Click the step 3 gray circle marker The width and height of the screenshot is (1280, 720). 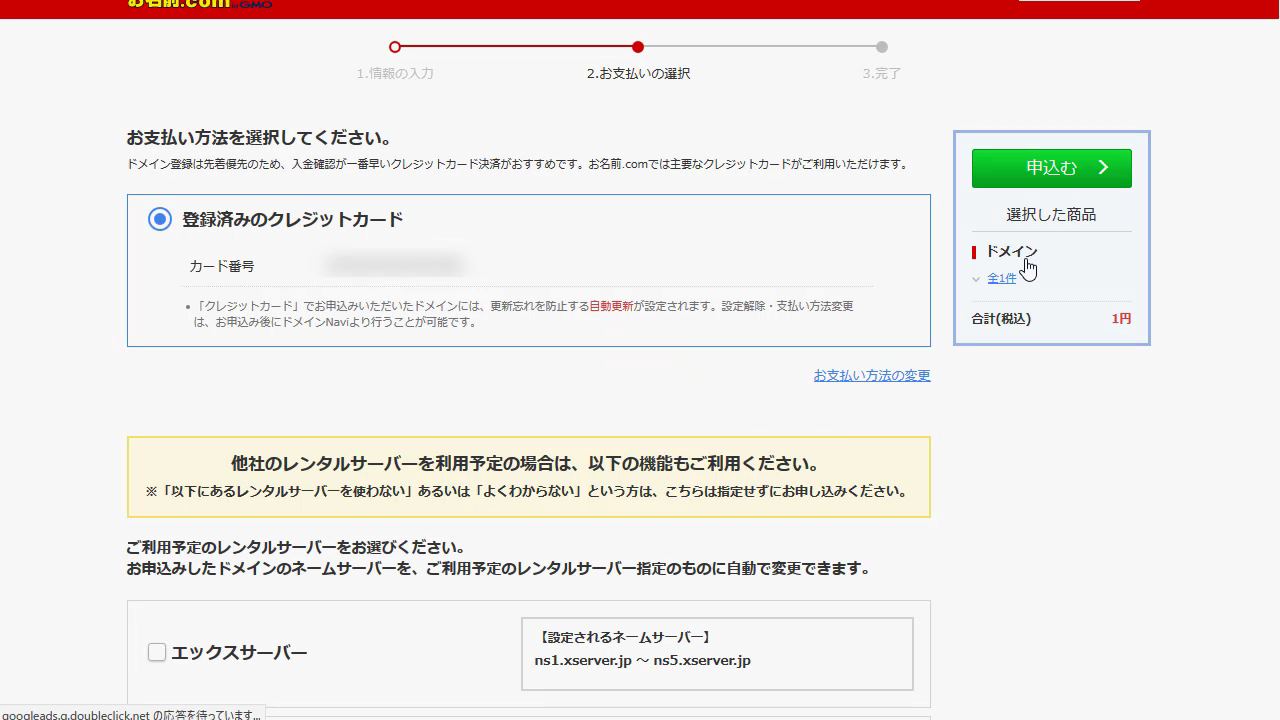click(881, 47)
